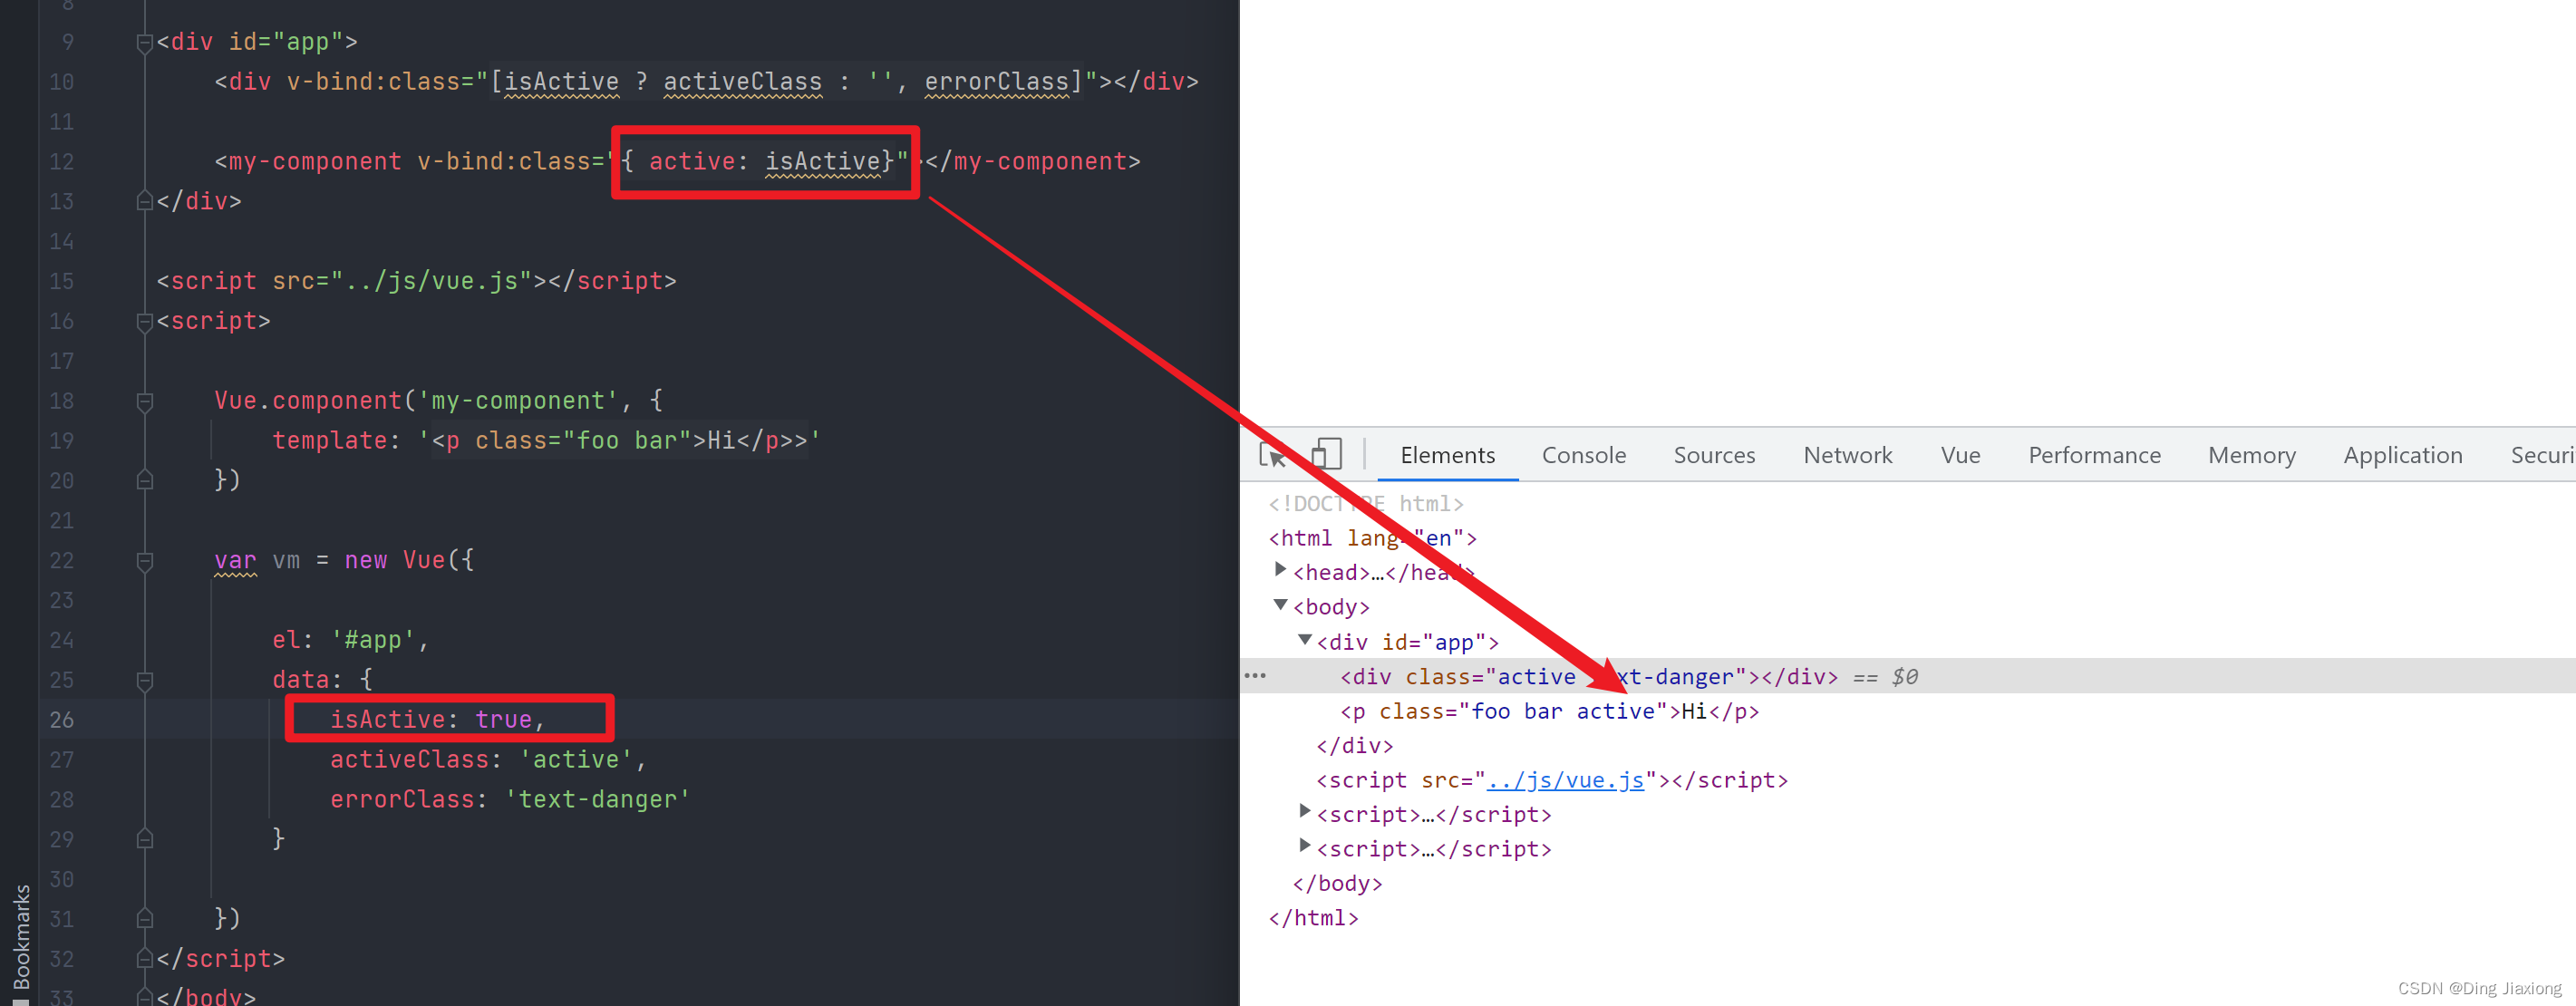
Task: Click the Network panel icon
Action: click(1844, 457)
